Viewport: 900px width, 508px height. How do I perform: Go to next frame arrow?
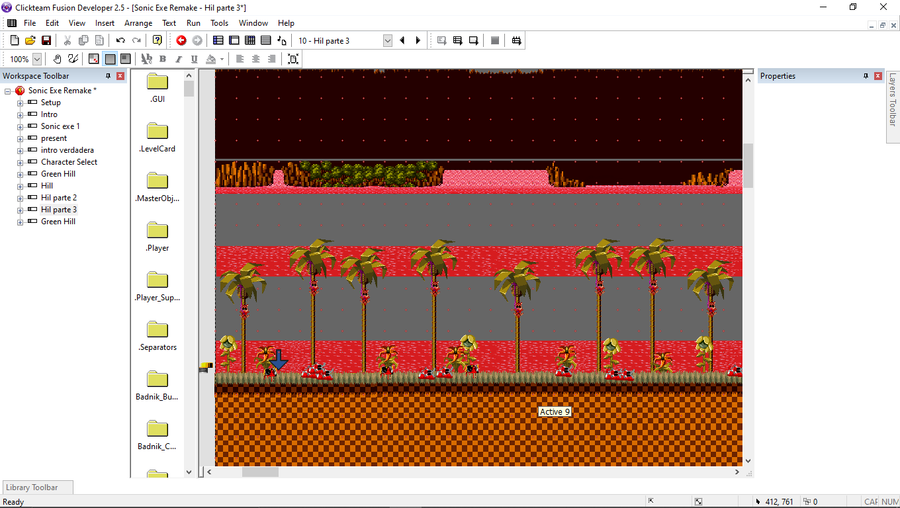[x=418, y=40]
